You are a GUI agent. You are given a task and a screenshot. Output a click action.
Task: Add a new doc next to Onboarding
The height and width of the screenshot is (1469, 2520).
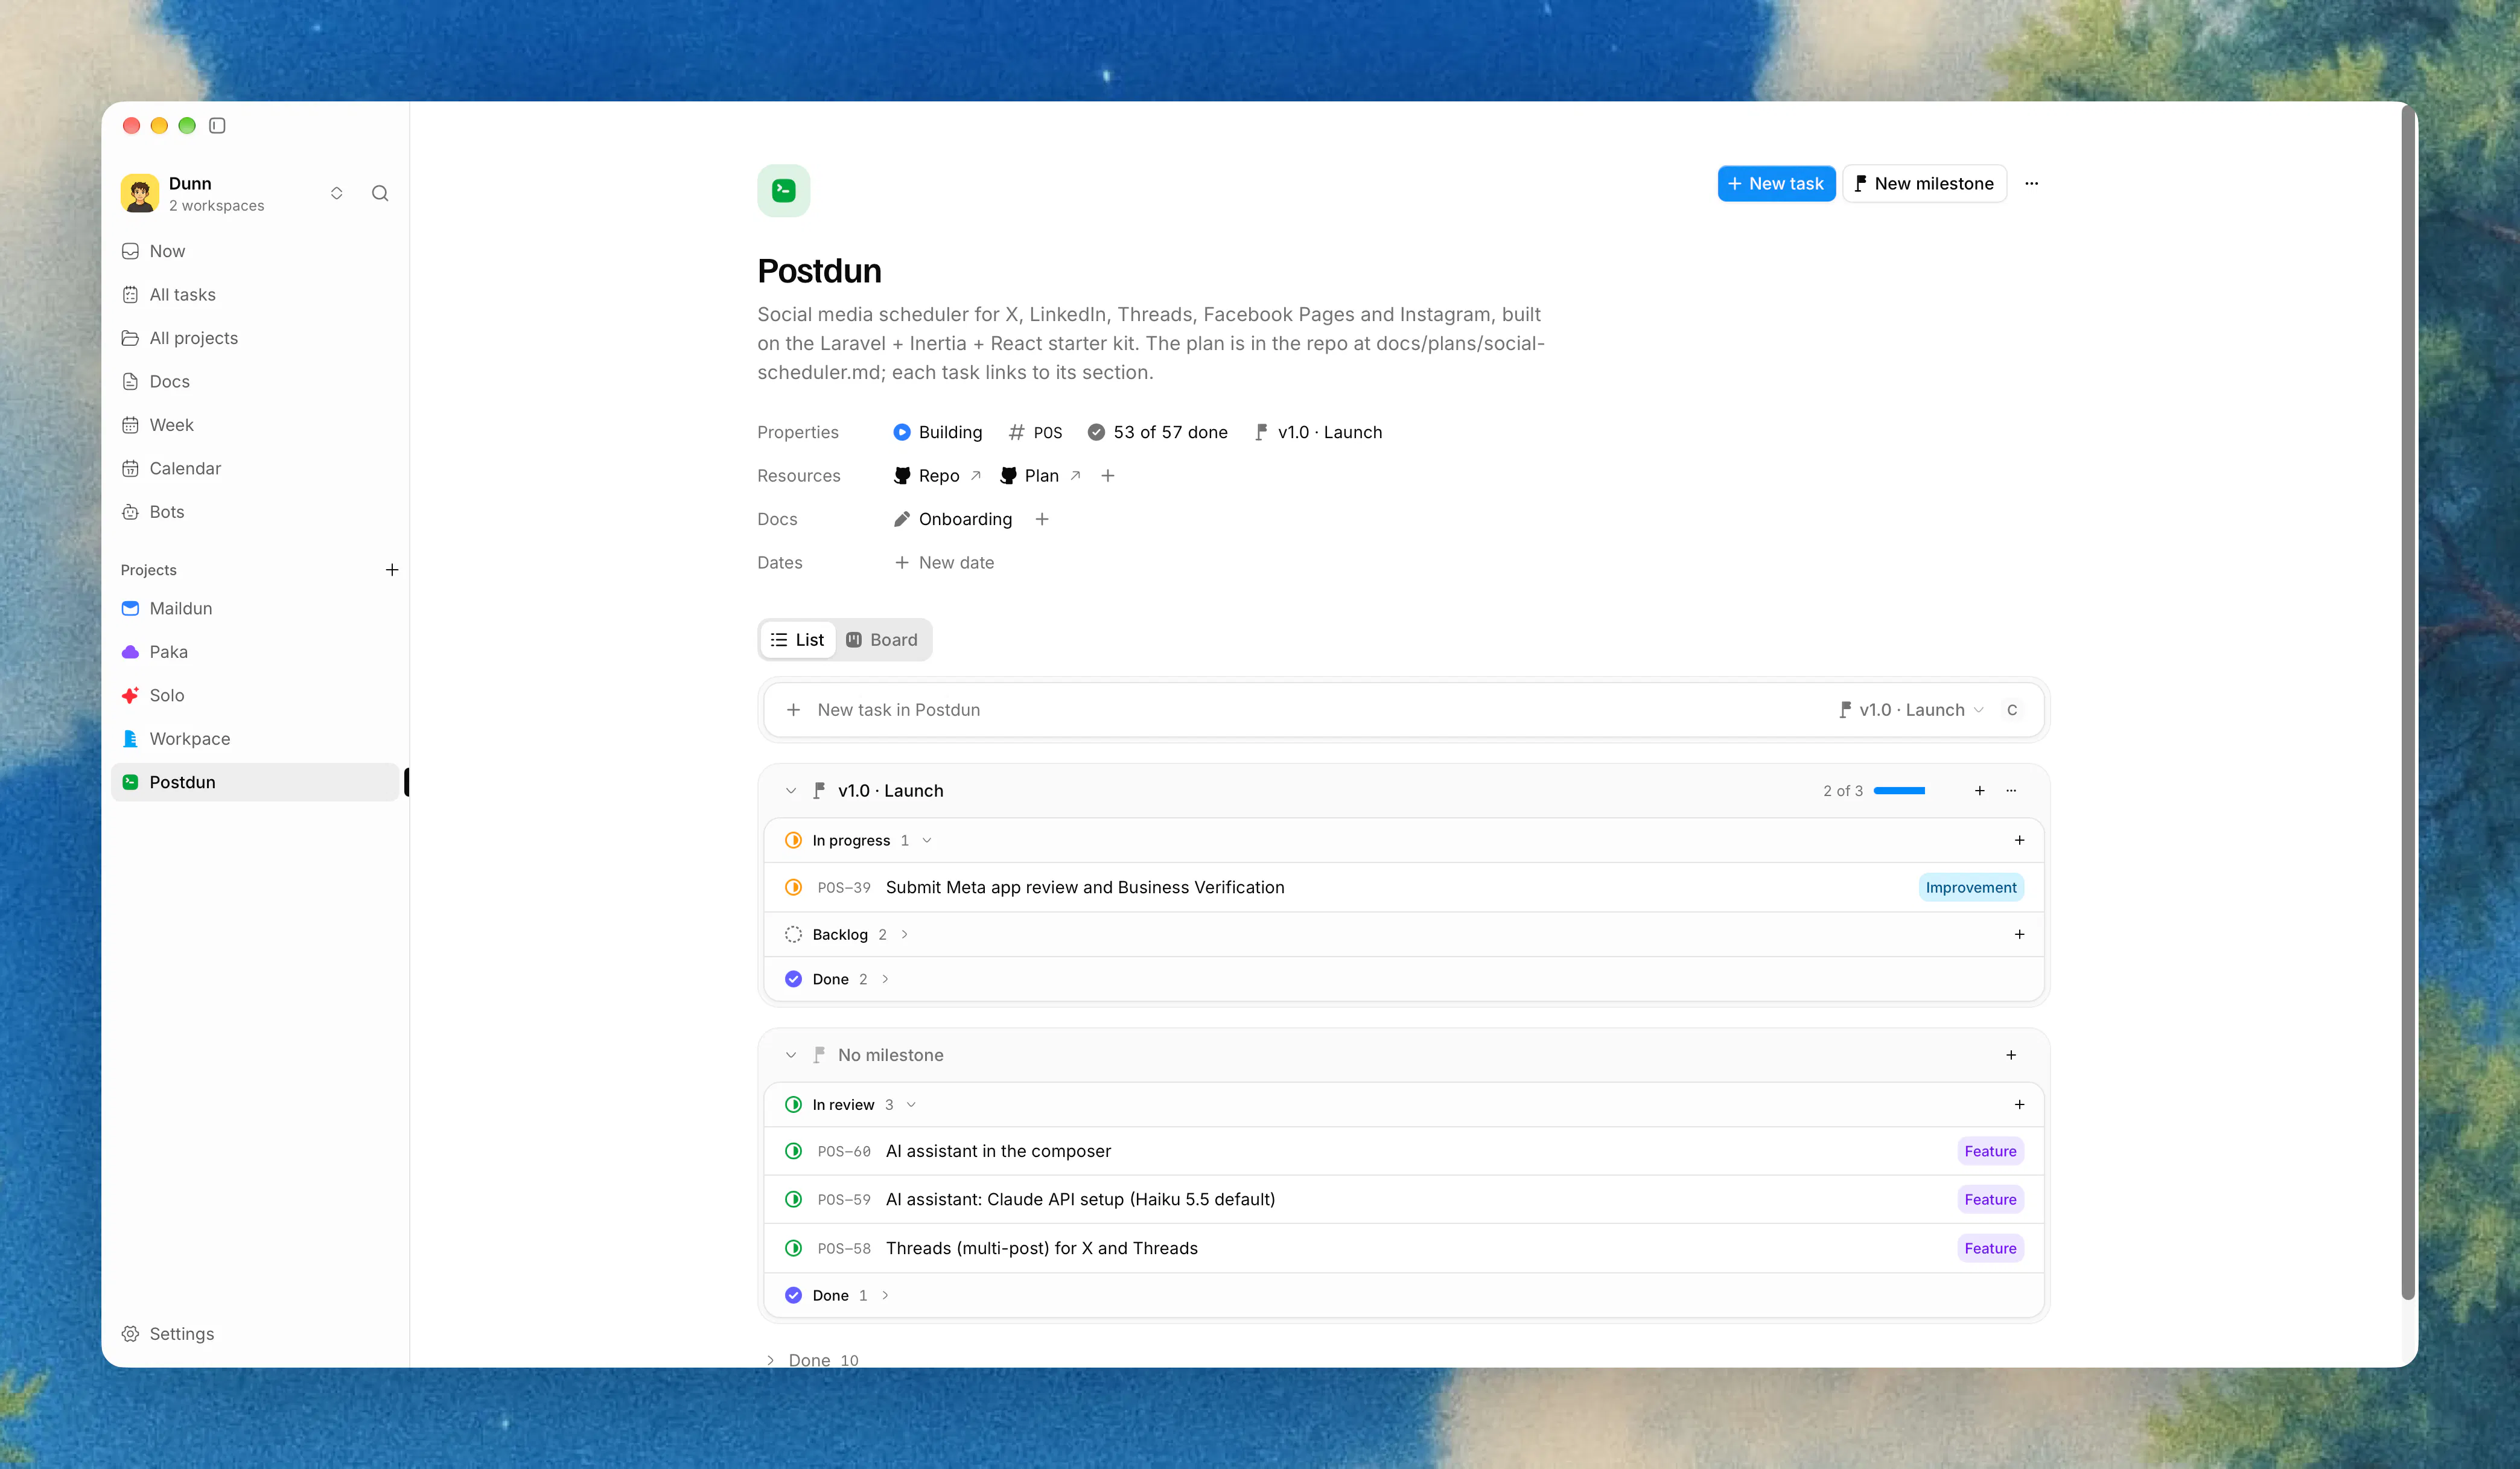point(1042,519)
